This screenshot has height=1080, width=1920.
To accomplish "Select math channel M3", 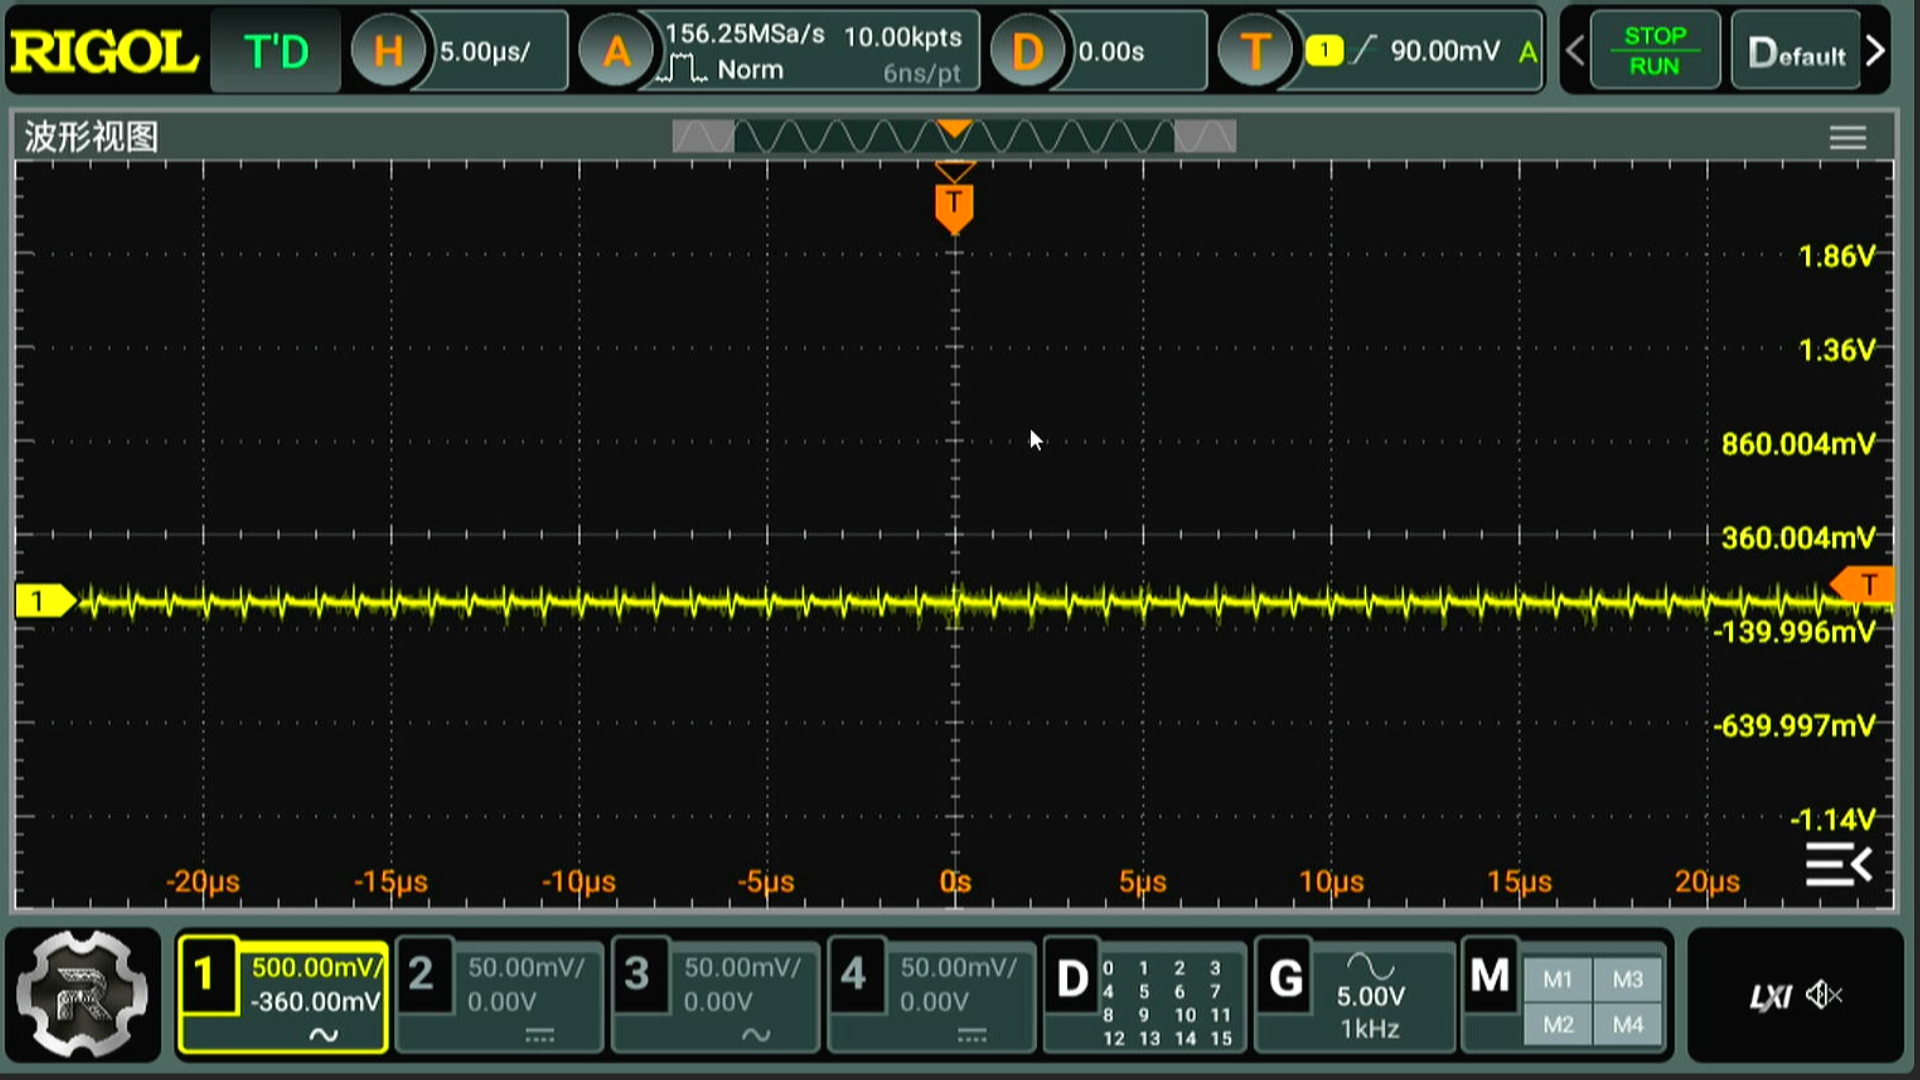I will pos(1627,980).
